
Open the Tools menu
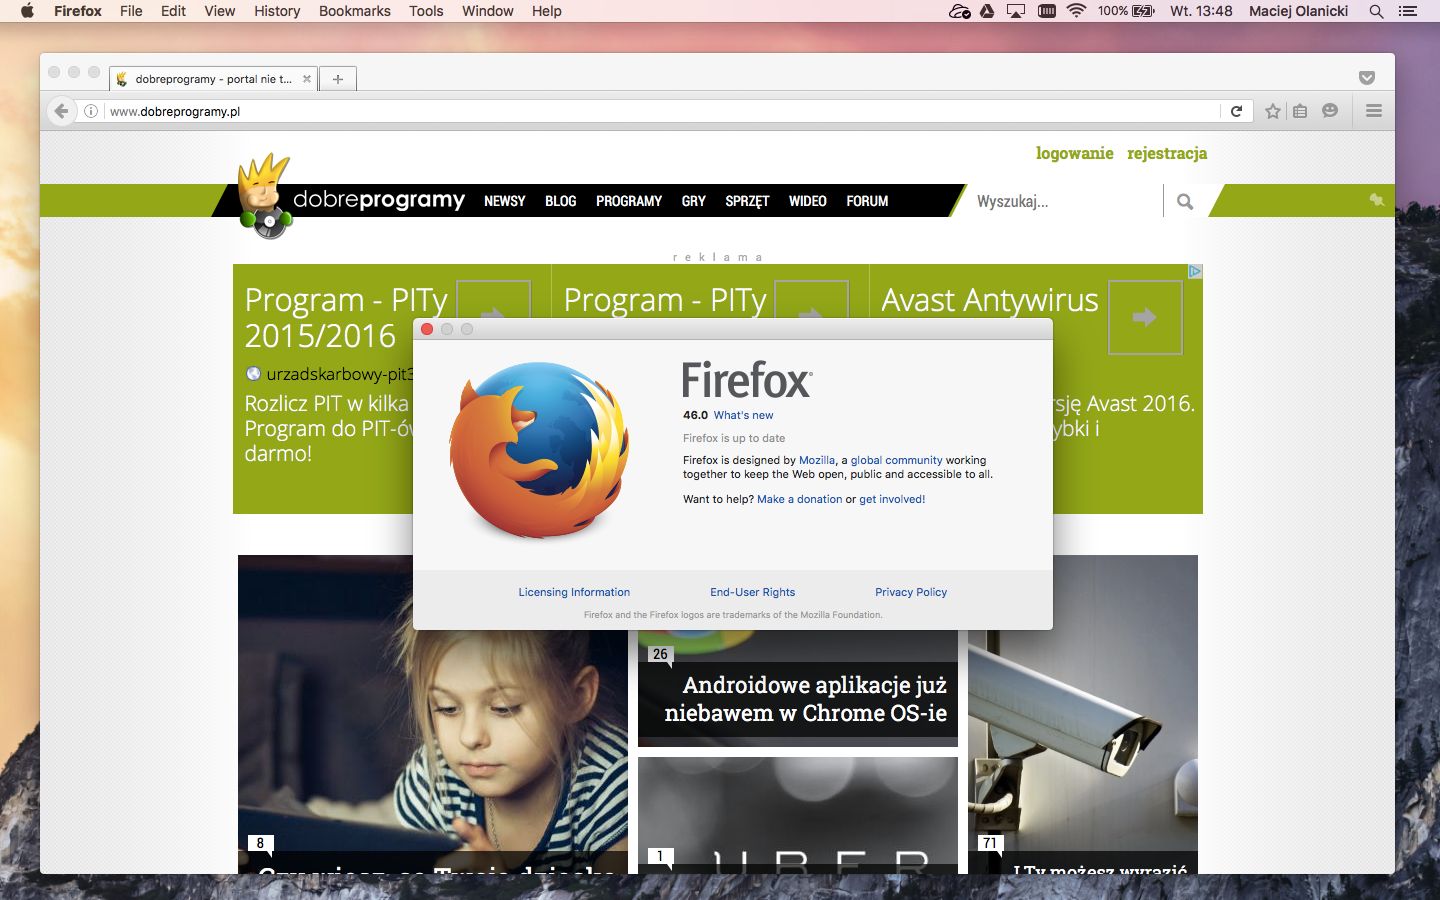pyautogui.click(x=426, y=11)
